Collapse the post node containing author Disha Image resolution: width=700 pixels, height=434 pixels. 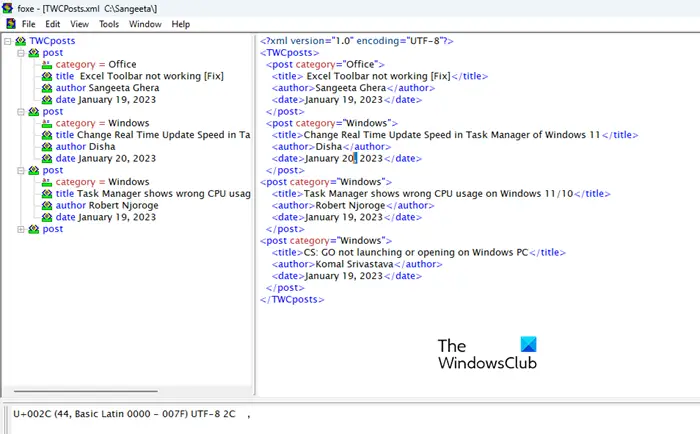click(21, 112)
